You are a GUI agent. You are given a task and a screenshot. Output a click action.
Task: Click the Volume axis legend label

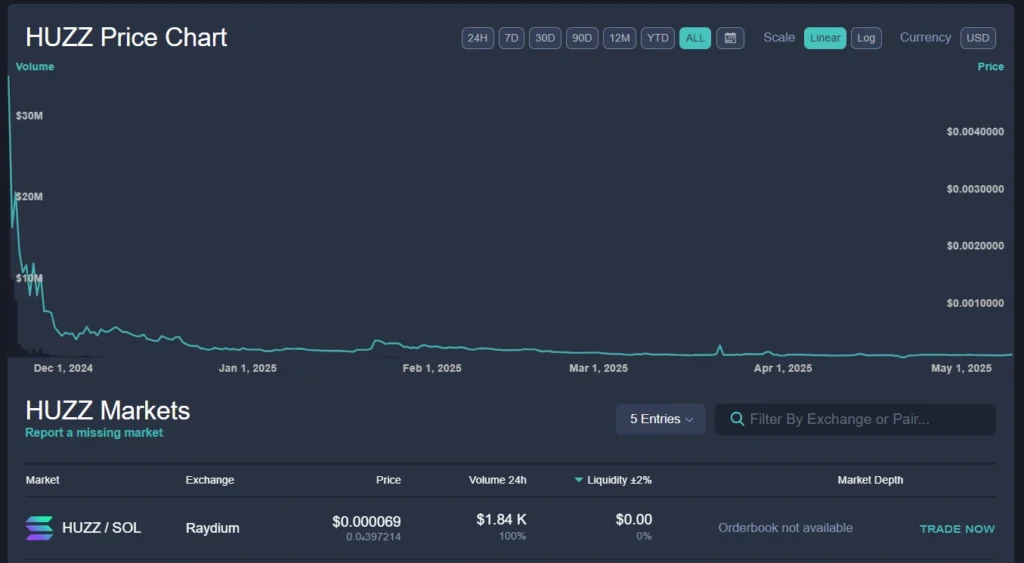(x=35, y=67)
